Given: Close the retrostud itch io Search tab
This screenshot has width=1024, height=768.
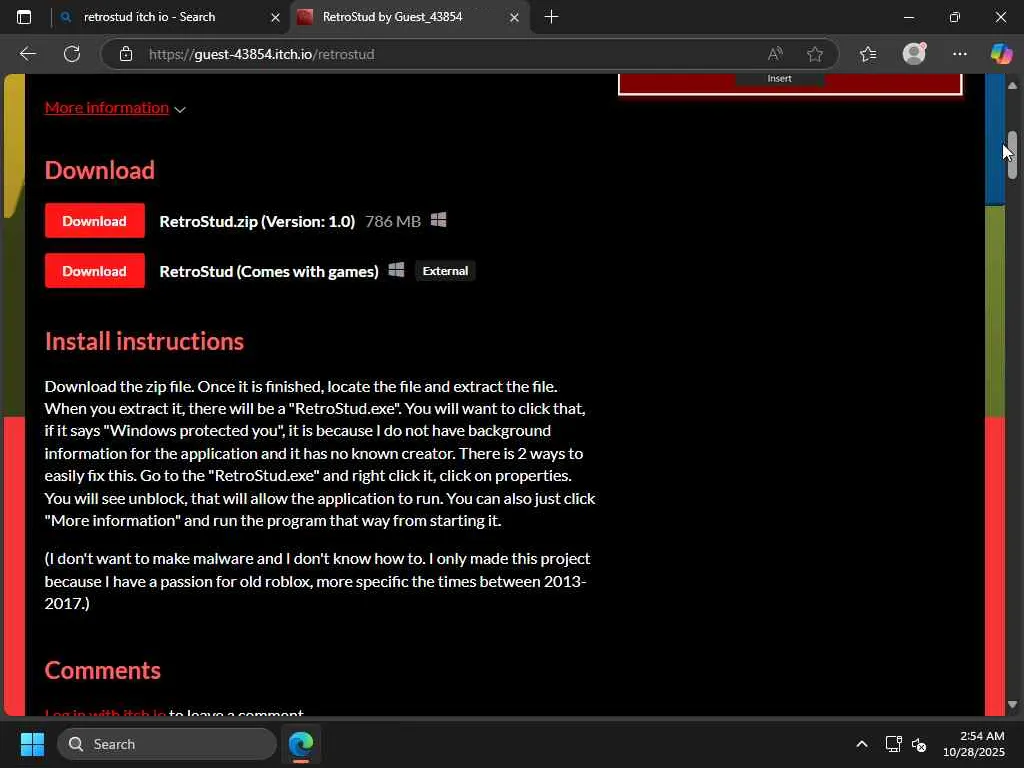Looking at the screenshot, I should point(275,18).
